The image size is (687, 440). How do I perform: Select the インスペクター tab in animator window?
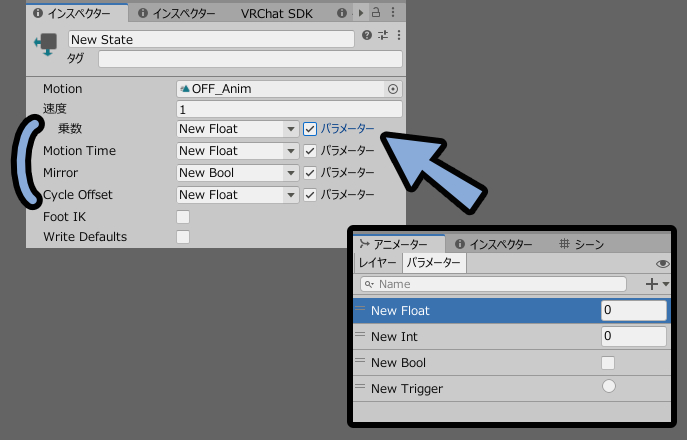pyautogui.click(x=493, y=244)
